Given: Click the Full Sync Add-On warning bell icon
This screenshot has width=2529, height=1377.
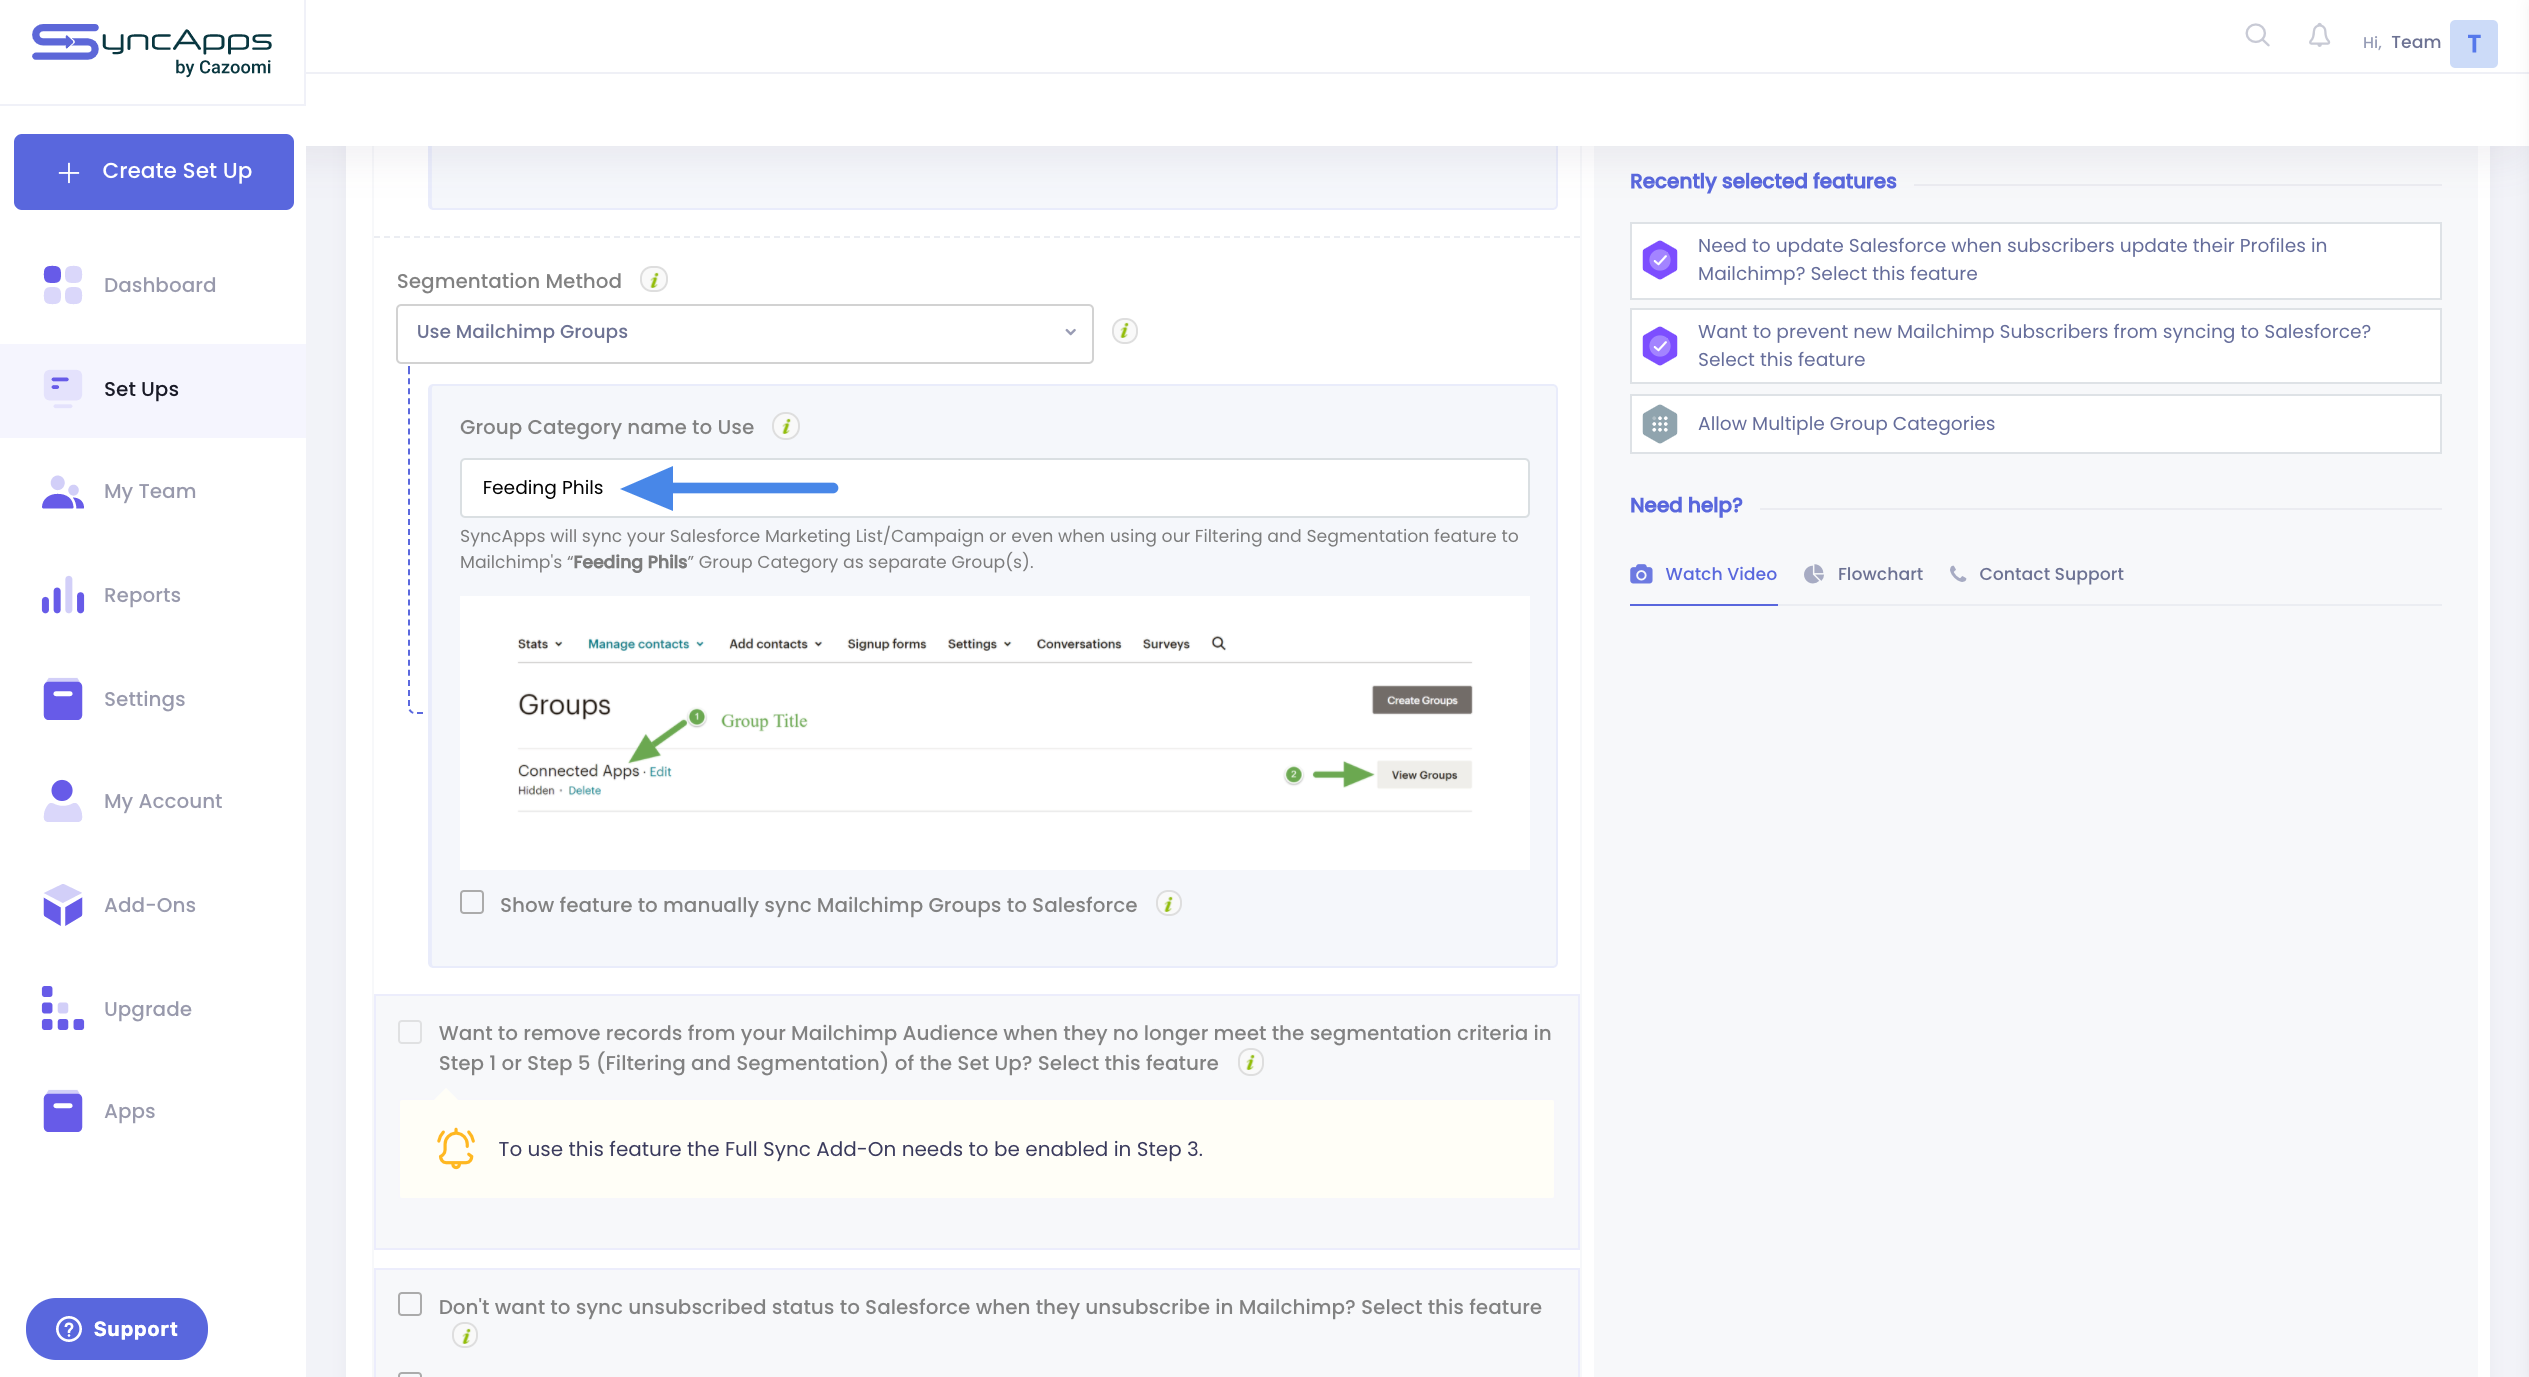Looking at the screenshot, I should tap(456, 1148).
